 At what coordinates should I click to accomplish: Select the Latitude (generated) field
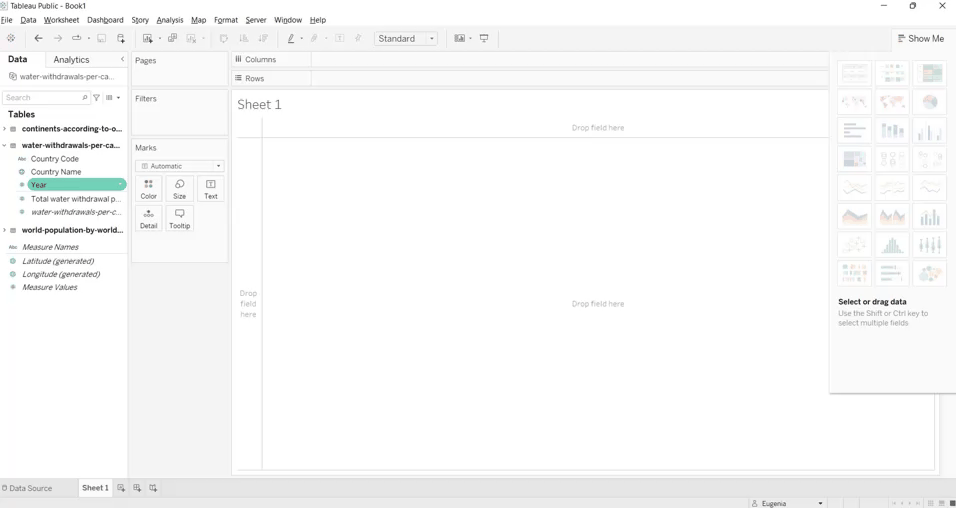pos(58,261)
